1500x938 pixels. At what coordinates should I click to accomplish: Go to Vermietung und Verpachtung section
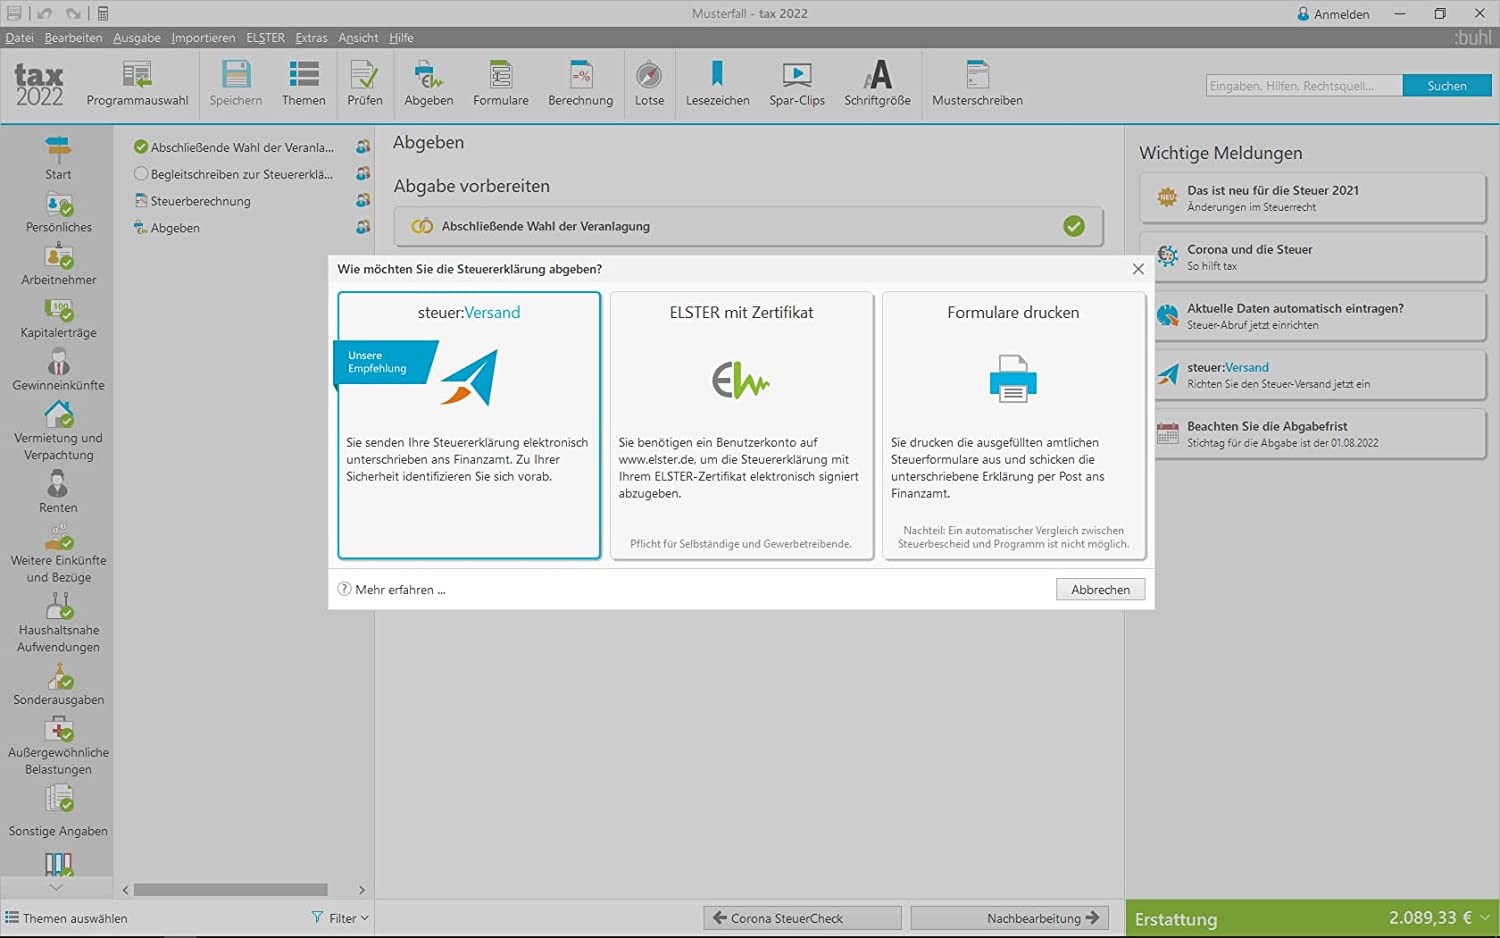[59, 430]
